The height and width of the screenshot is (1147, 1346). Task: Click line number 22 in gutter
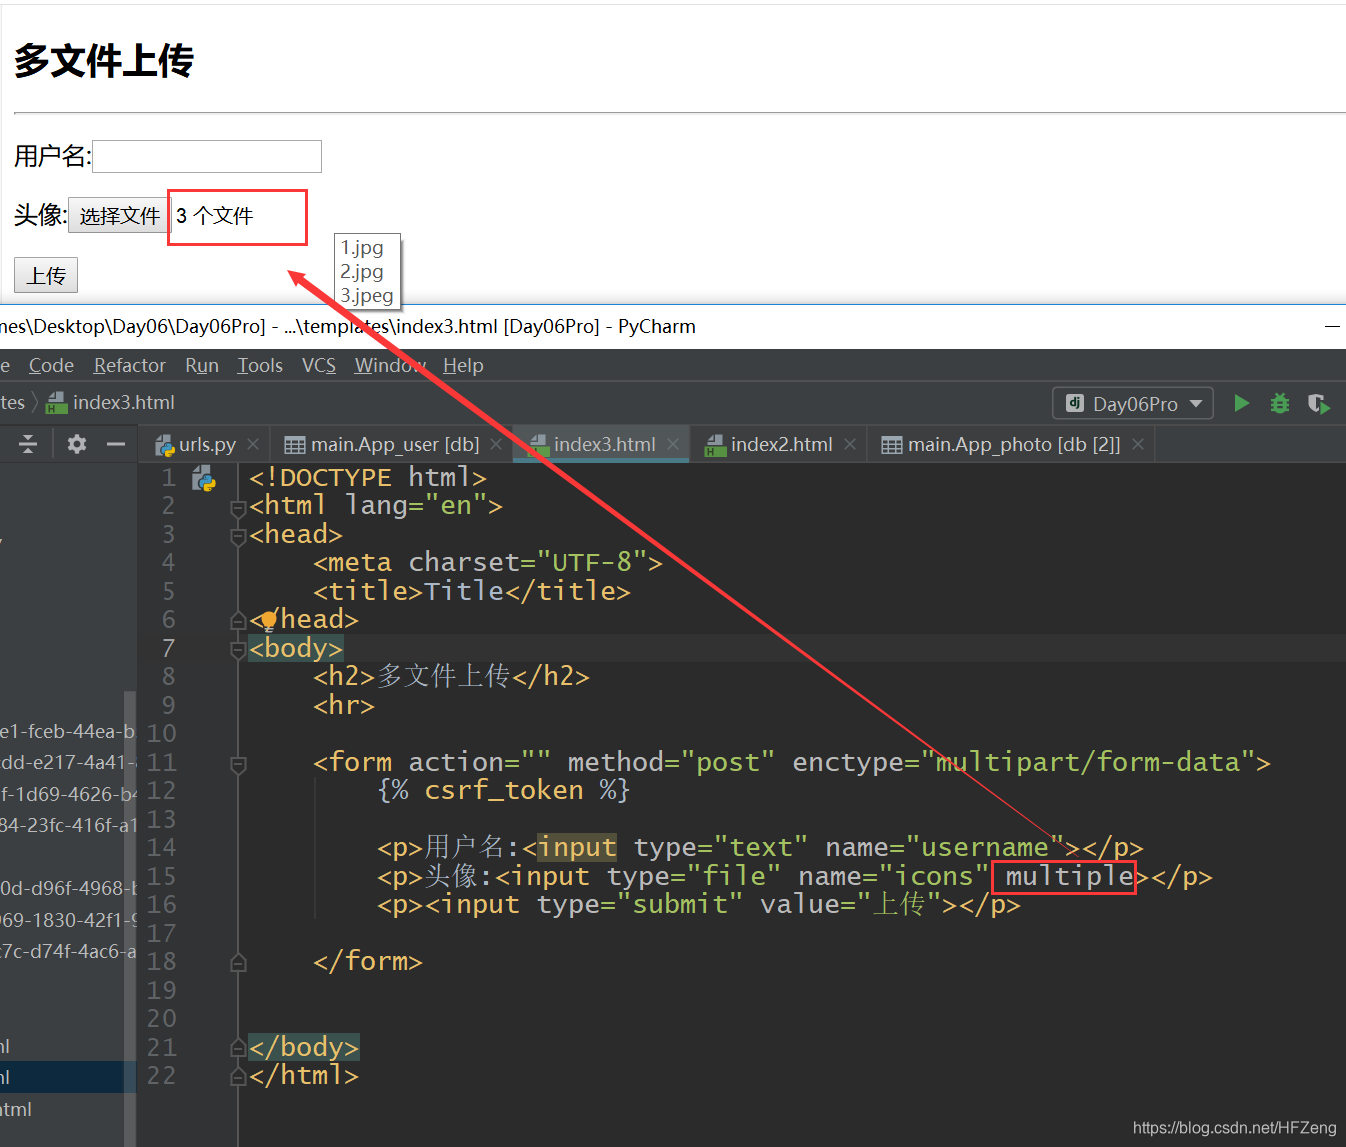(x=161, y=1076)
